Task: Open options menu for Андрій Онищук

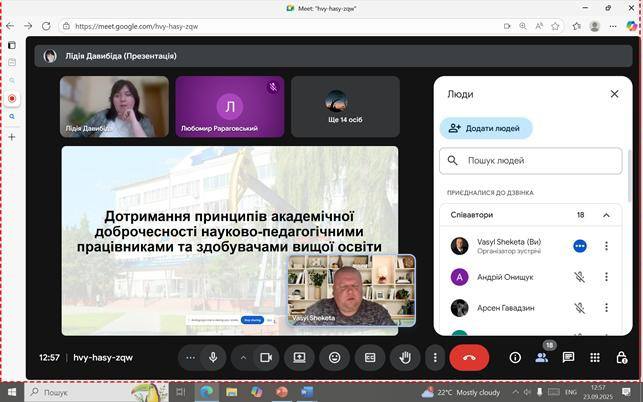Action: tap(606, 277)
